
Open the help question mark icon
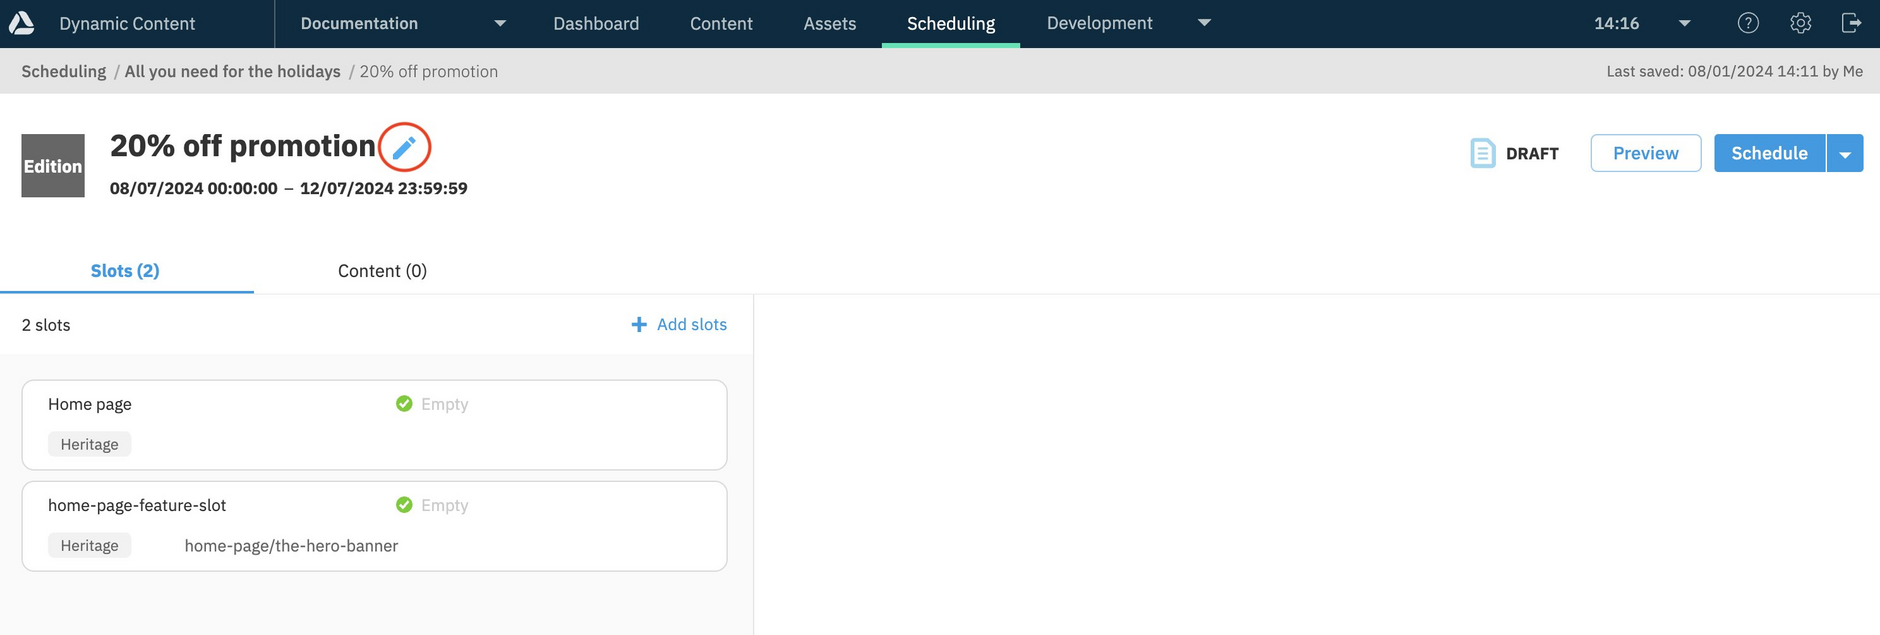coord(1748,23)
